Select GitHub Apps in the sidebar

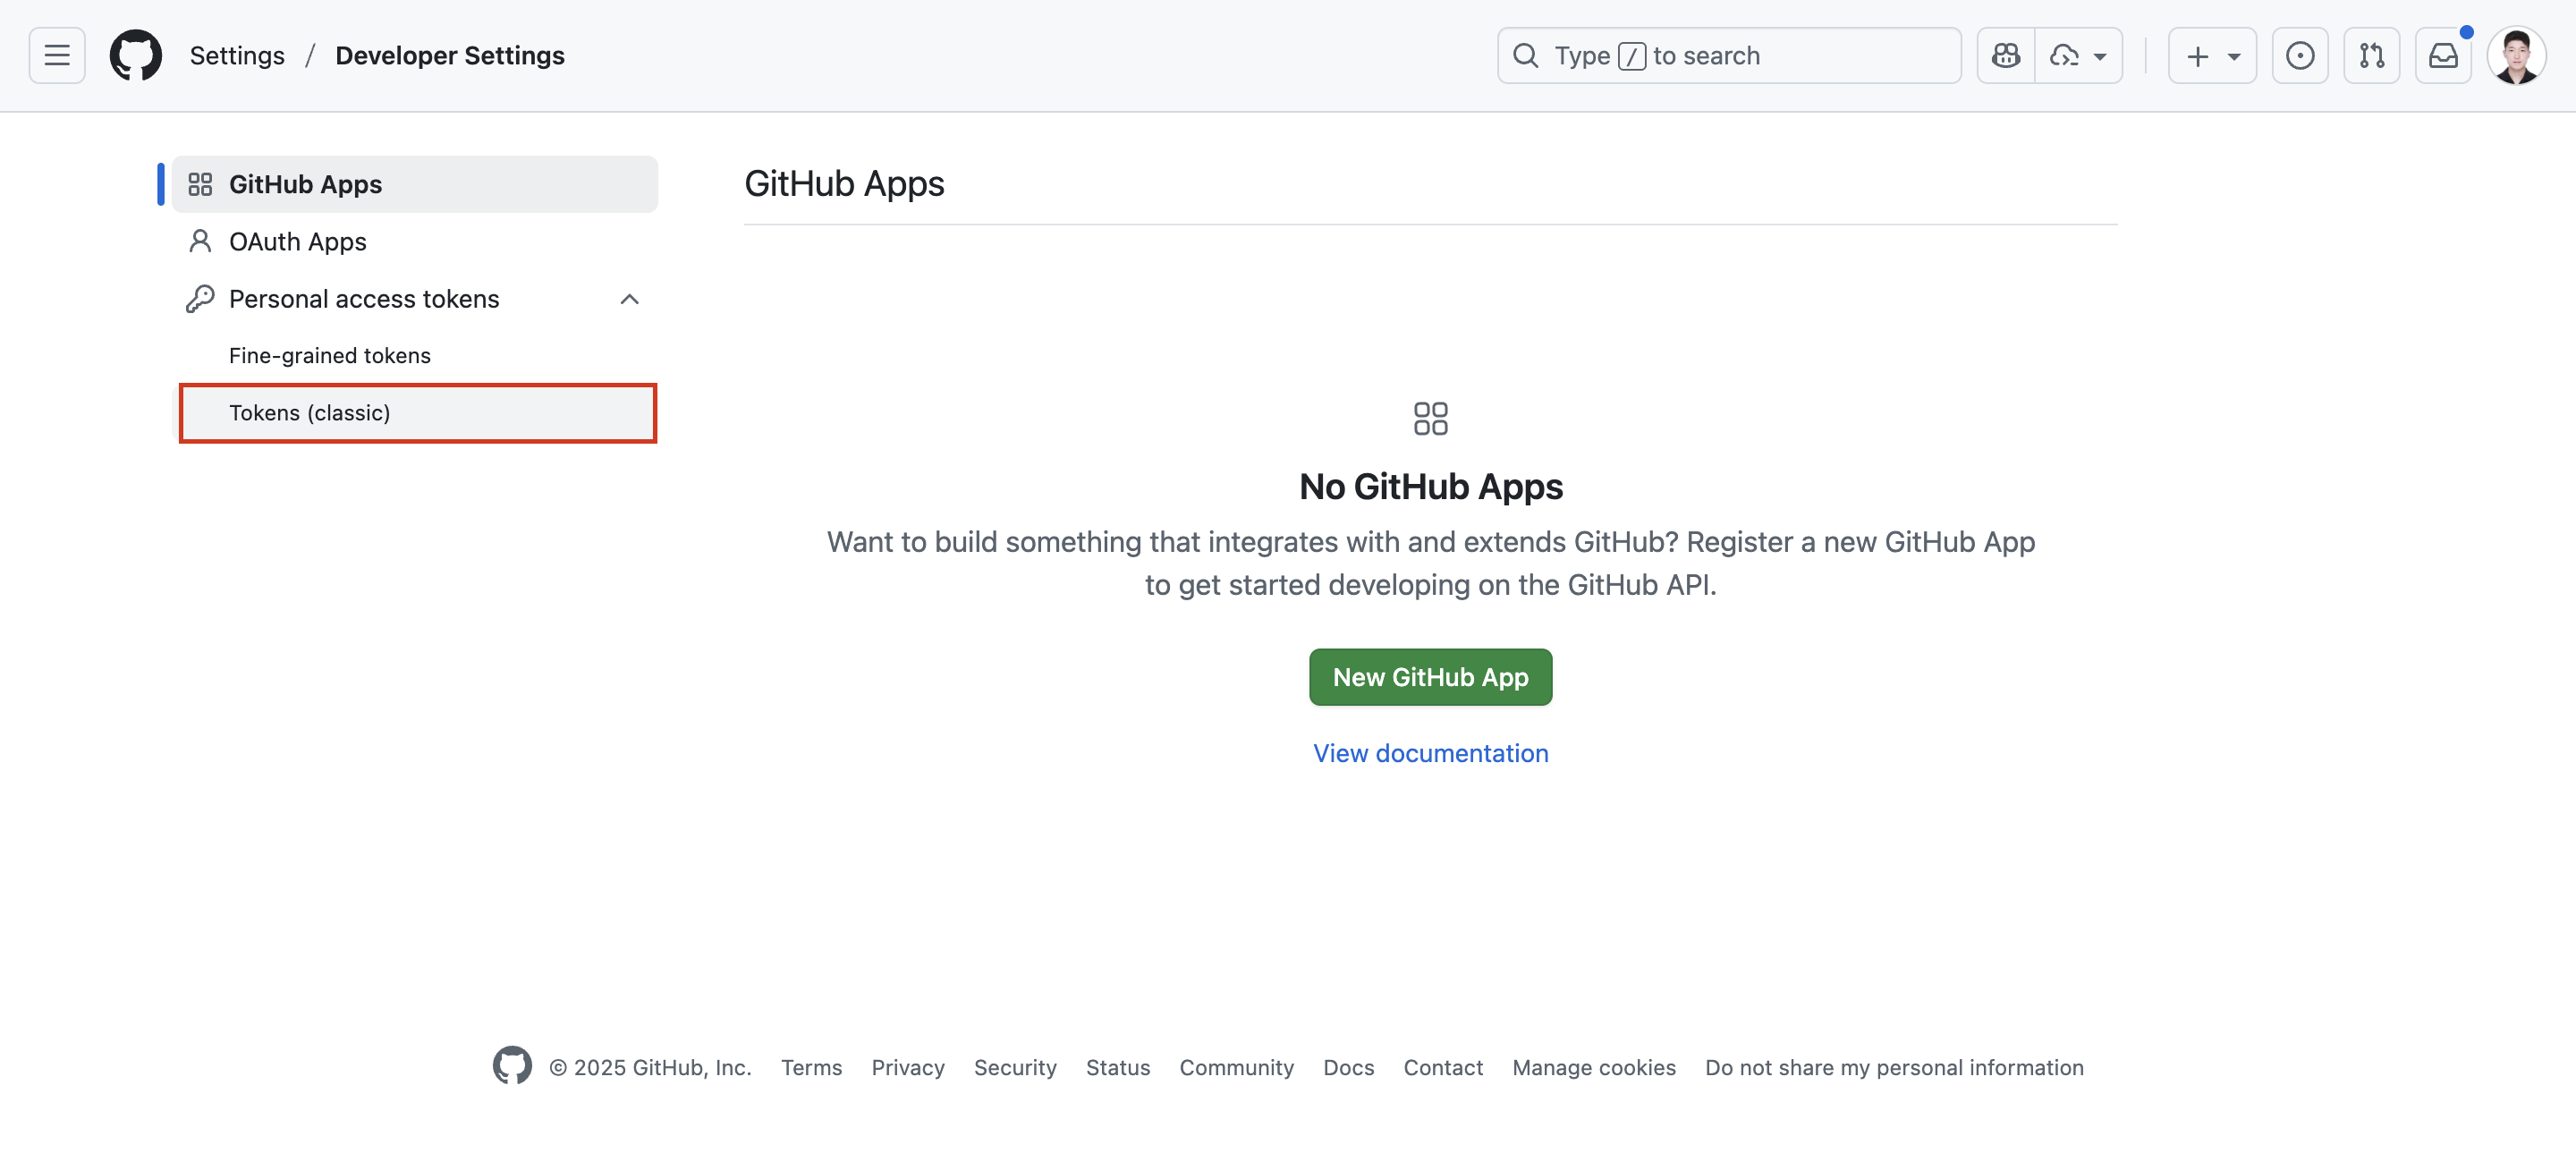pos(305,184)
